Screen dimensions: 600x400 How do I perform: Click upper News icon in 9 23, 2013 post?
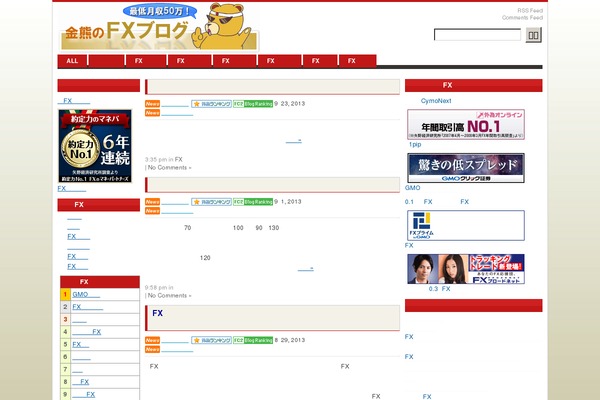[x=152, y=104]
